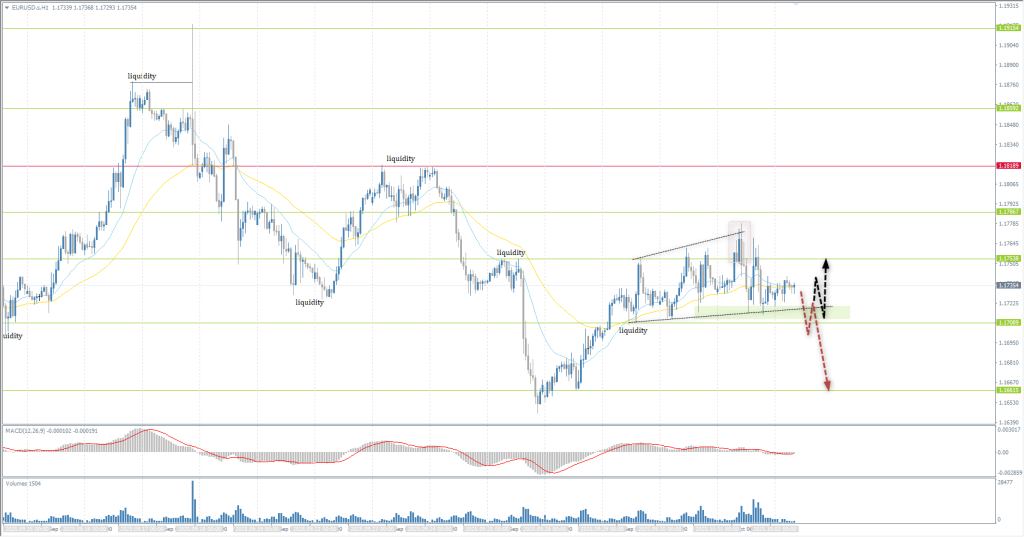Click the Volumes indicator label
Screen dimensions: 1024x537
20,484
